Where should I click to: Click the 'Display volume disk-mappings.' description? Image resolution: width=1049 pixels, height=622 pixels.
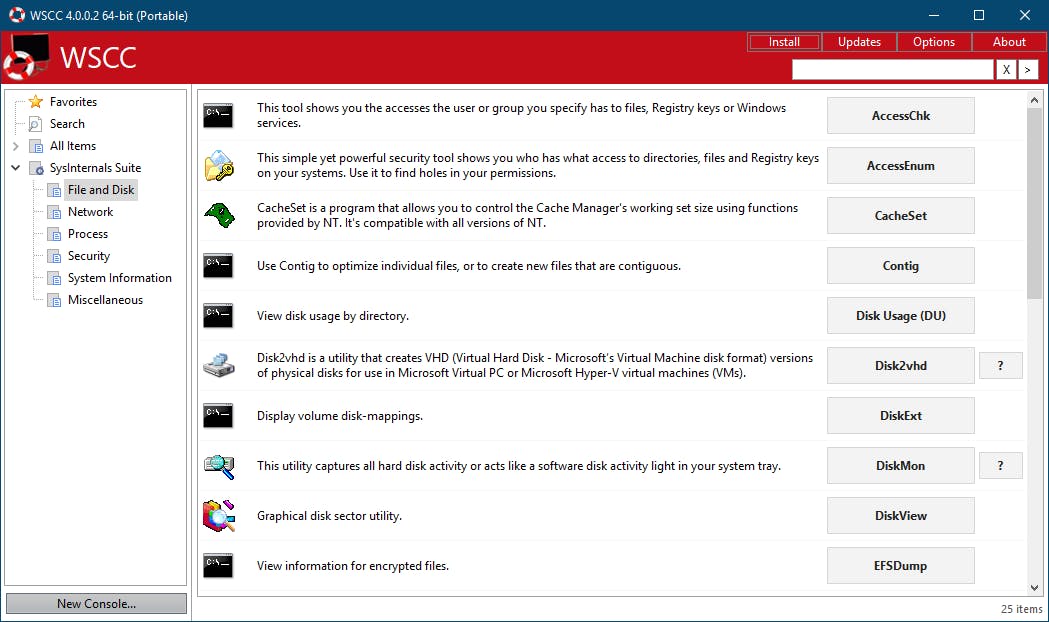click(340, 416)
